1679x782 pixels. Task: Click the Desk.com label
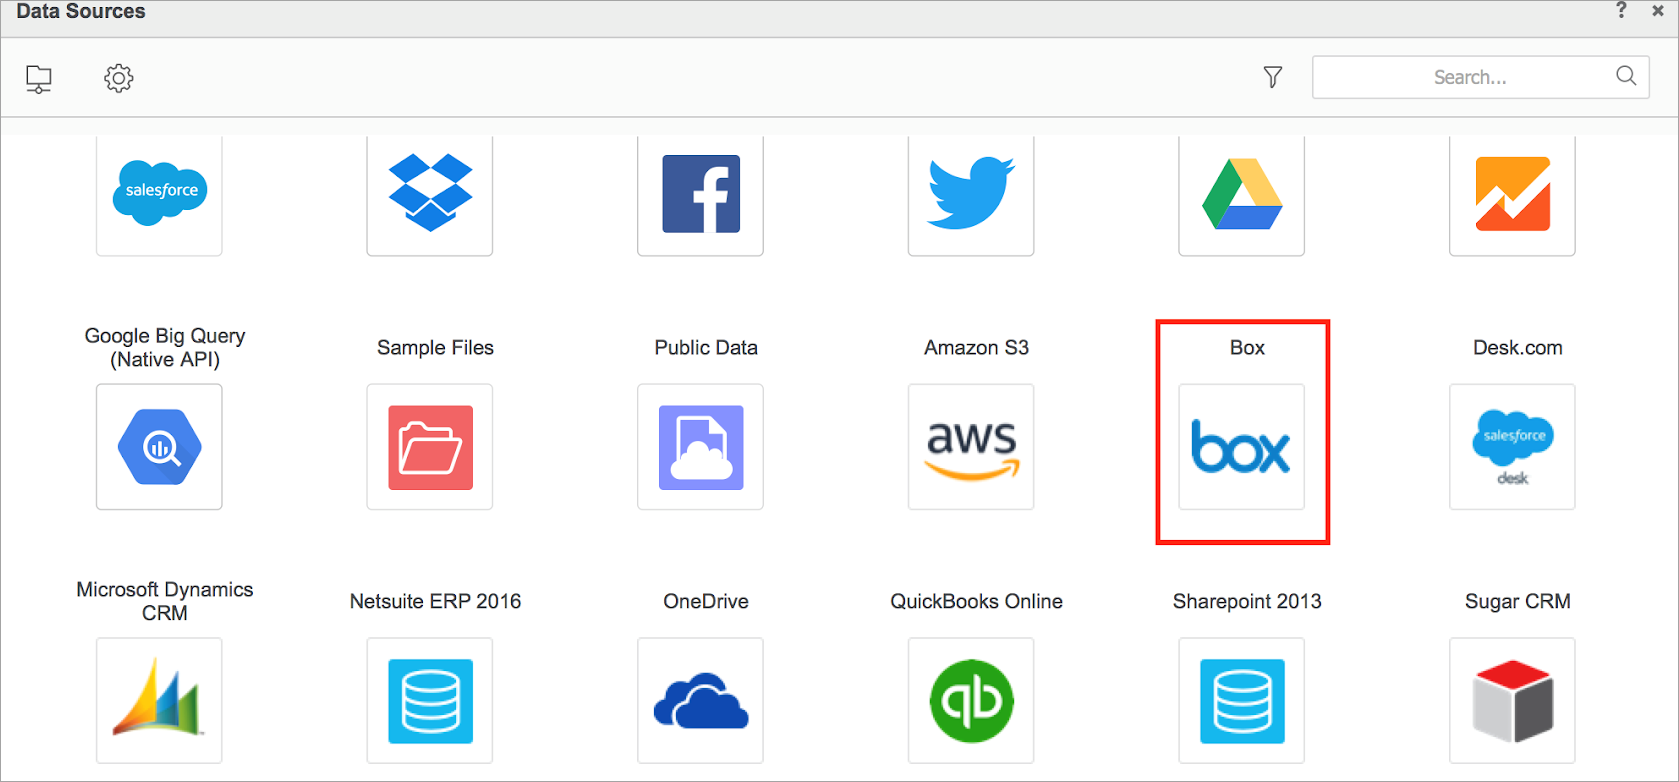click(x=1517, y=348)
